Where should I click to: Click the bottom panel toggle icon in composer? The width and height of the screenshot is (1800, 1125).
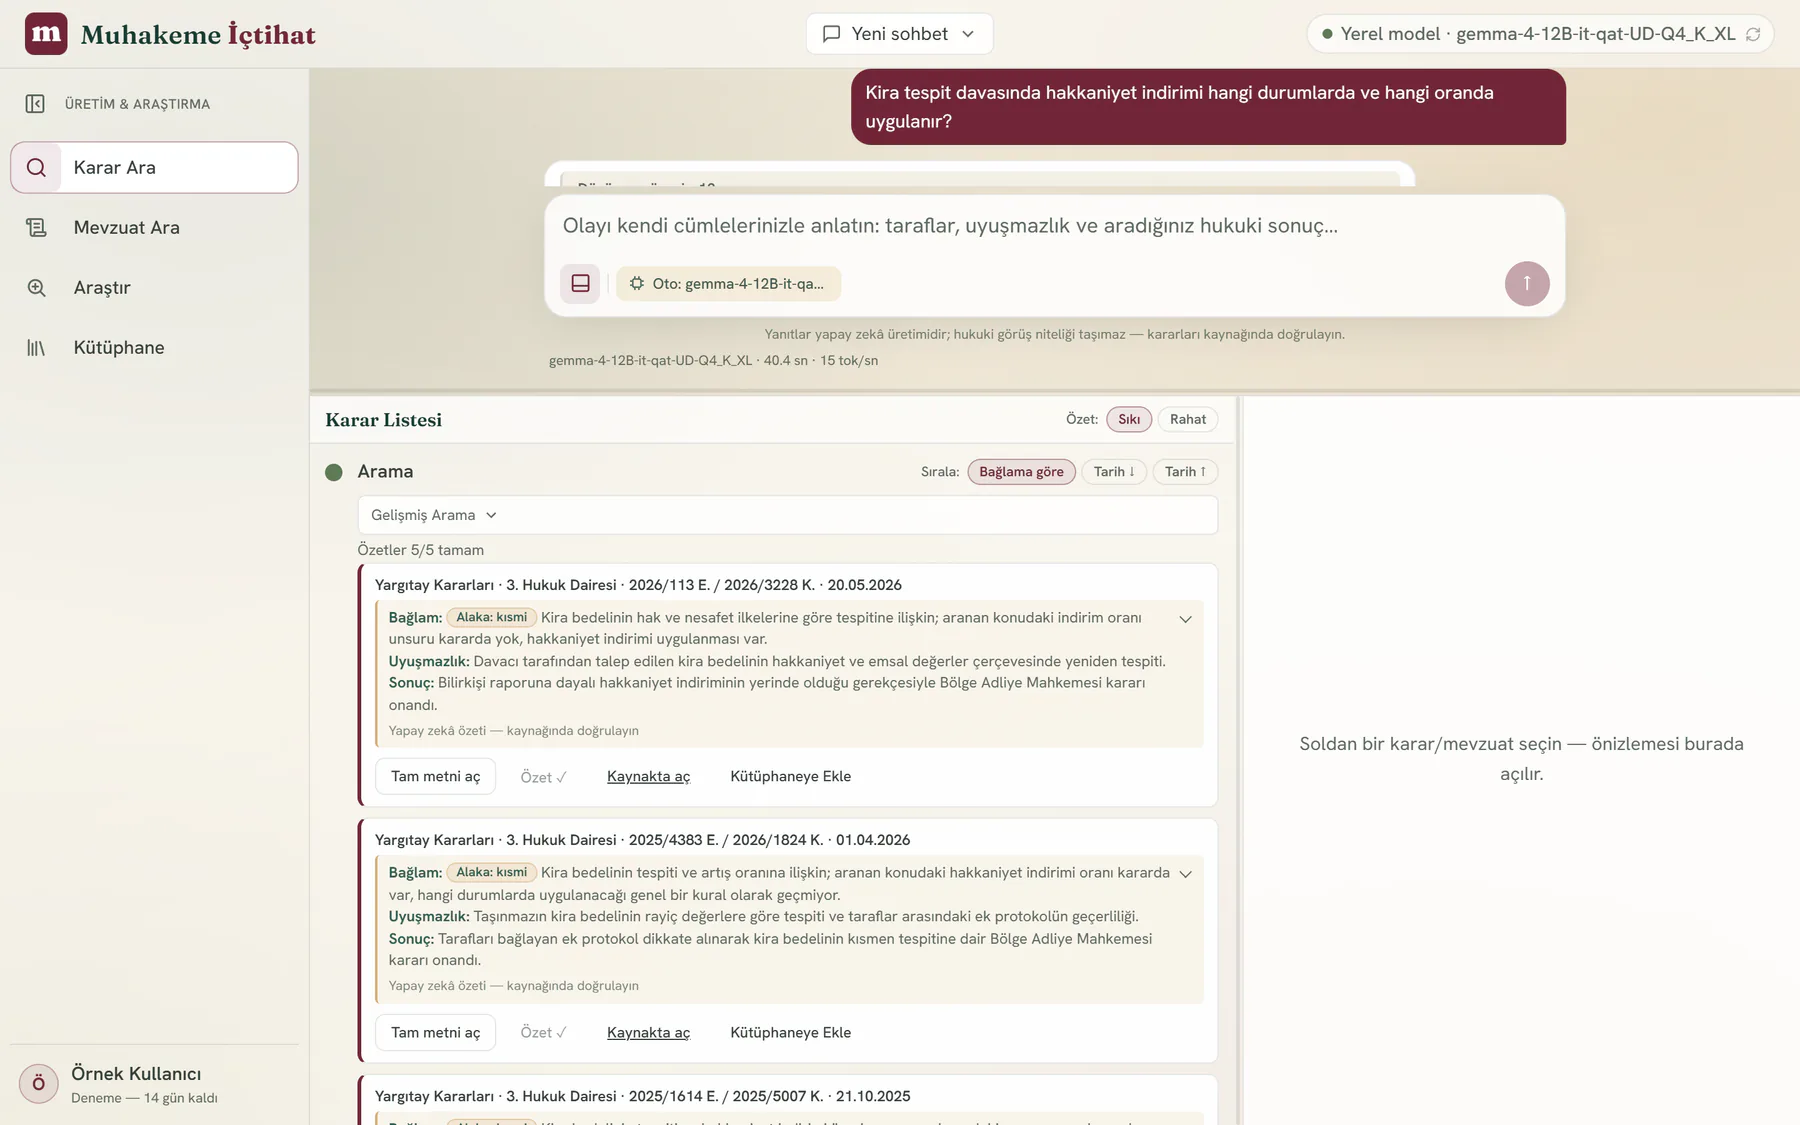(x=580, y=284)
